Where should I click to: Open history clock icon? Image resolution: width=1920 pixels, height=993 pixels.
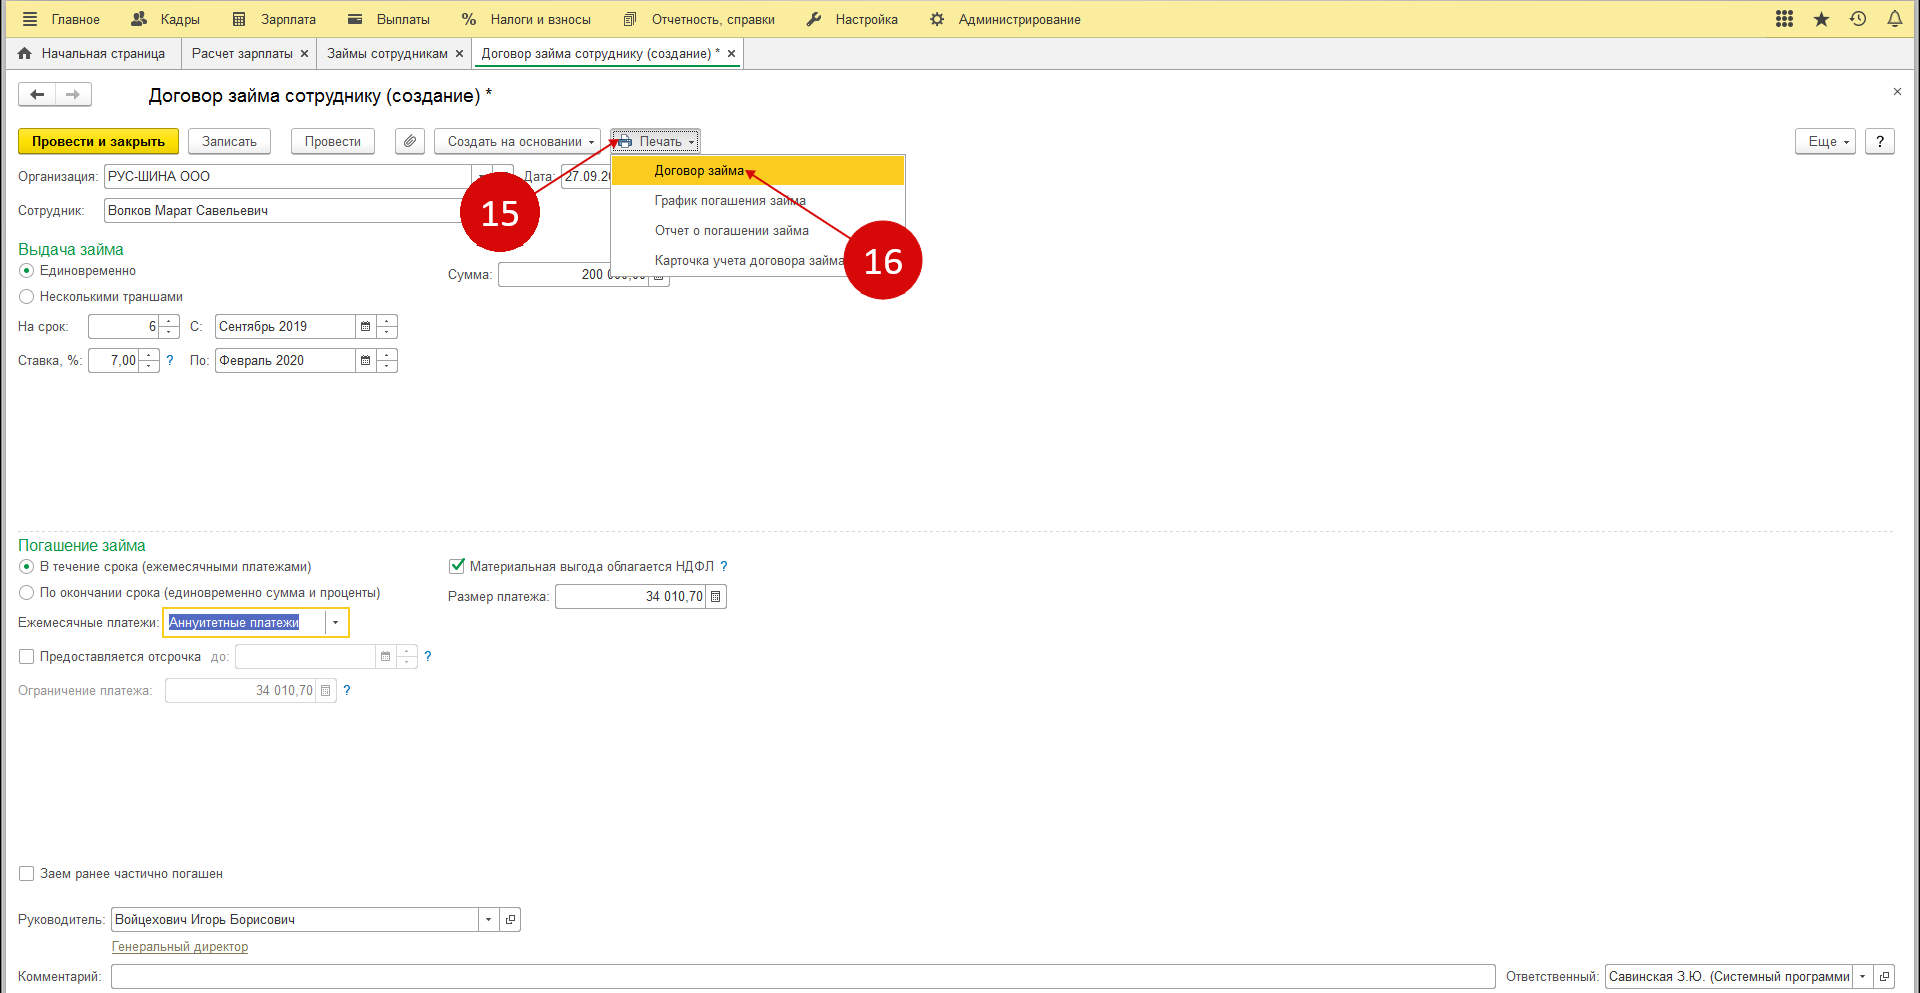point(1858,19)
